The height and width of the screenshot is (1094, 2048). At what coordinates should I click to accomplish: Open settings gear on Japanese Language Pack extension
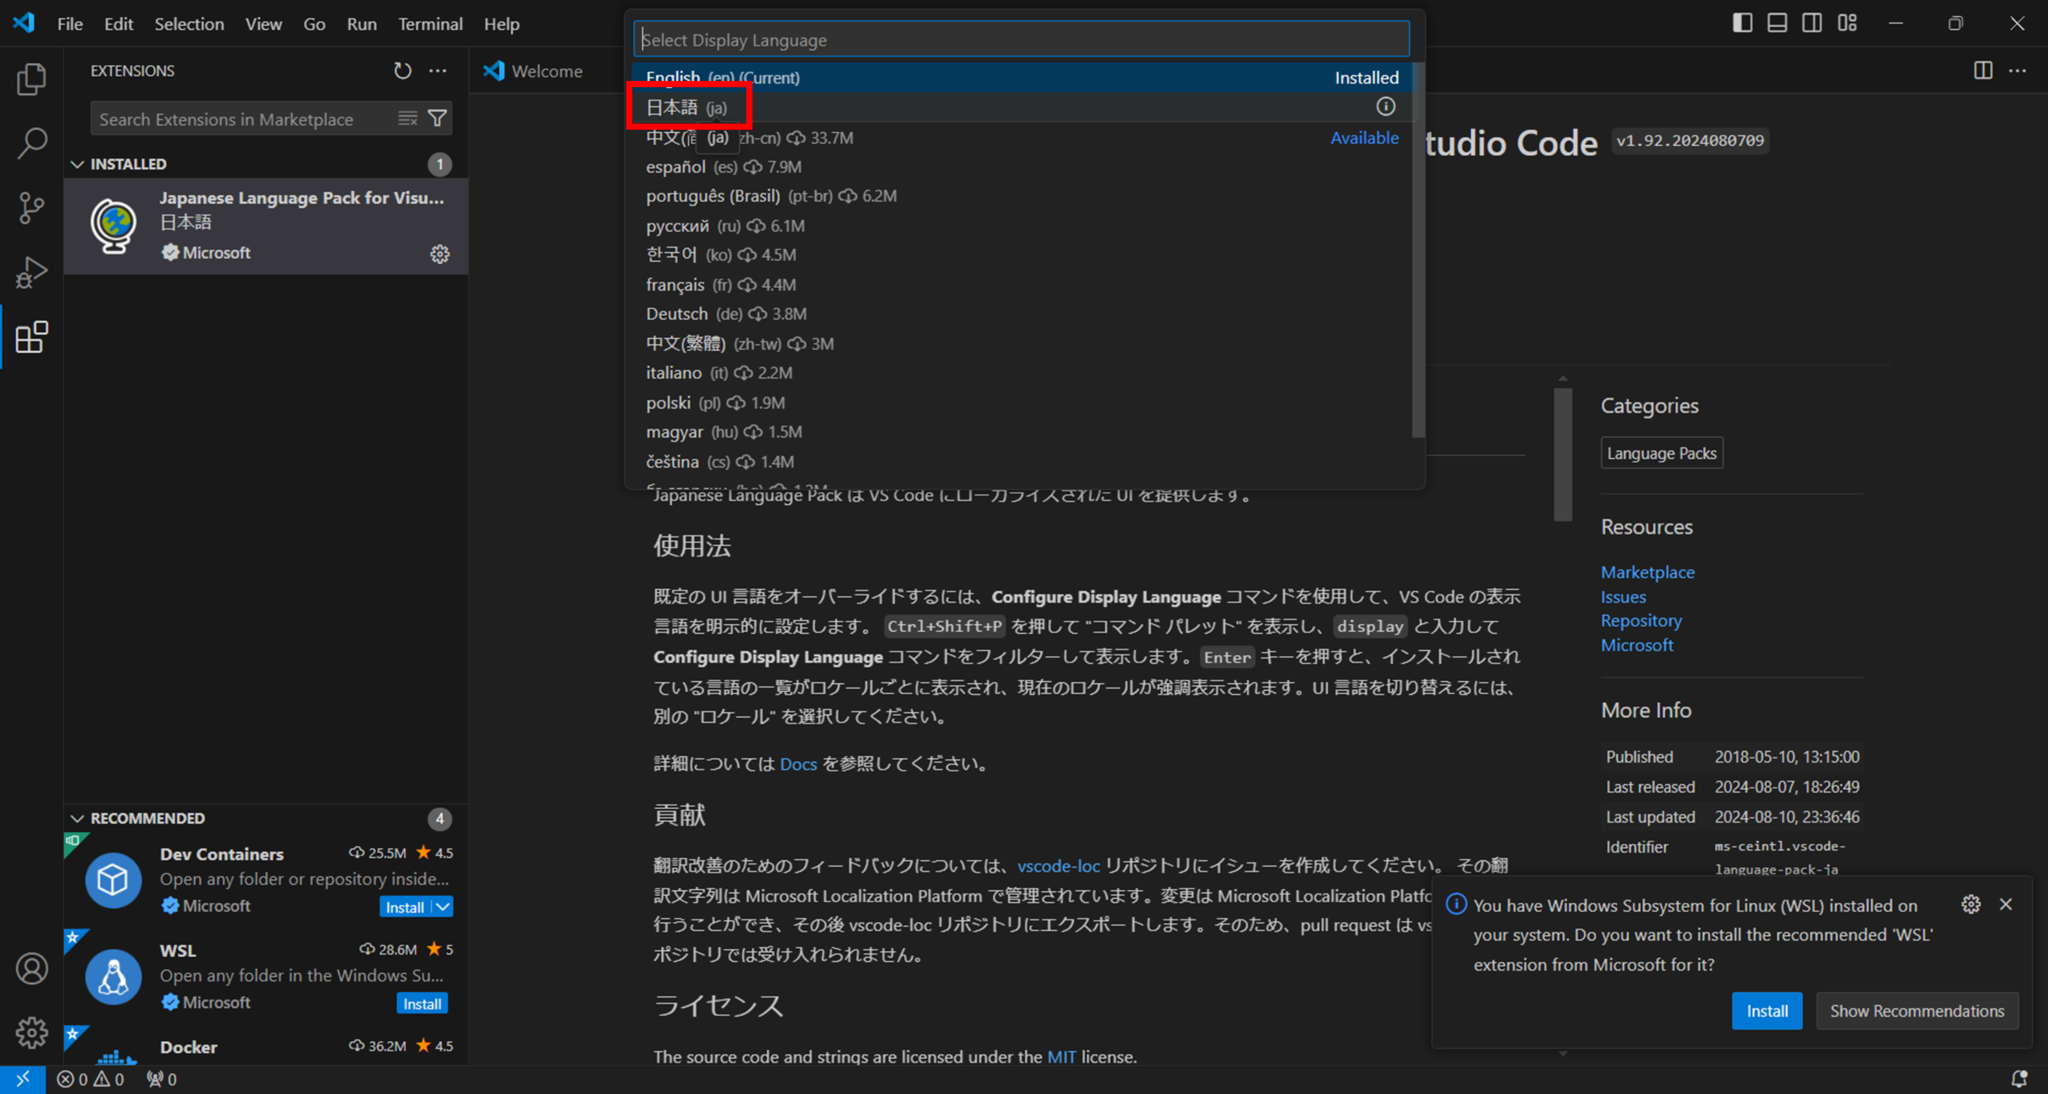(x=440, y=253)
